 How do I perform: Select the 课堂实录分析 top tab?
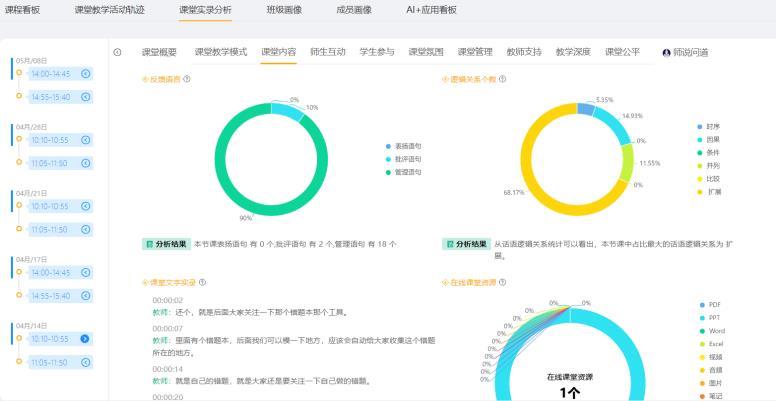[x=205, y=10]
